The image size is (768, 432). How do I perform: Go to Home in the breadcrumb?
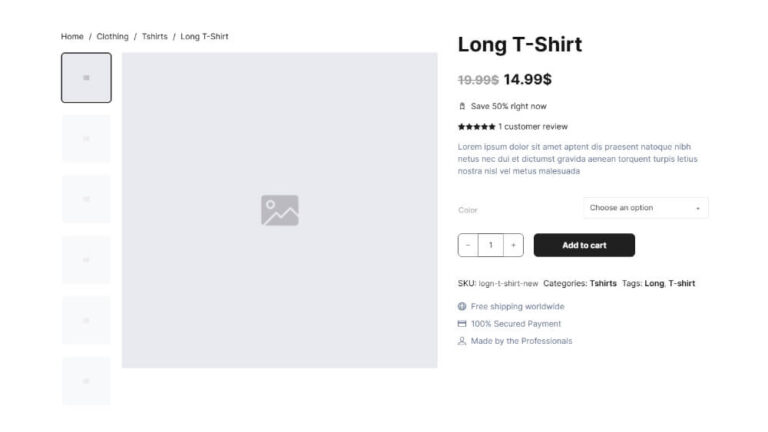pyautogui.click(x=72, y=37)
